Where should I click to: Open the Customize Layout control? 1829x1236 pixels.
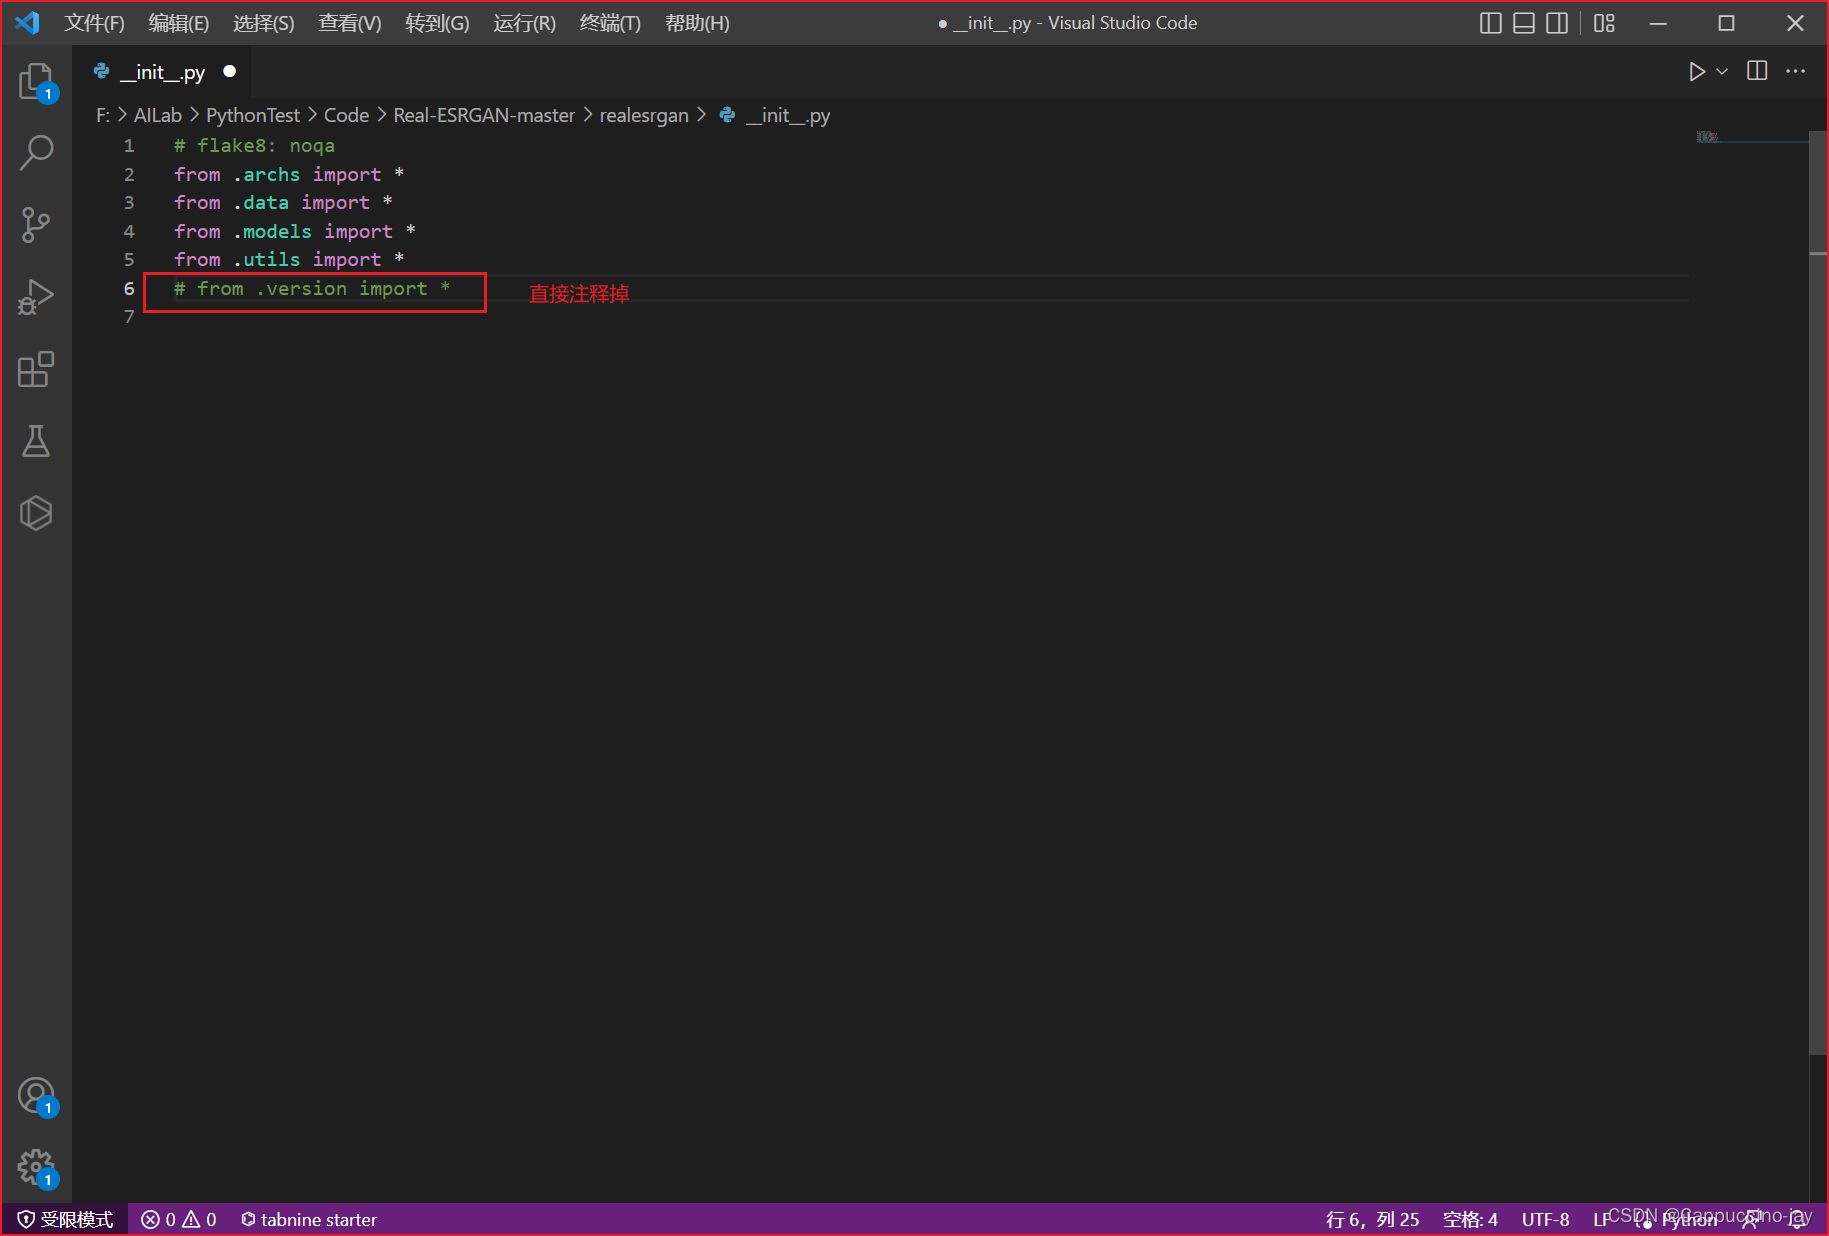pos(1604,23)
